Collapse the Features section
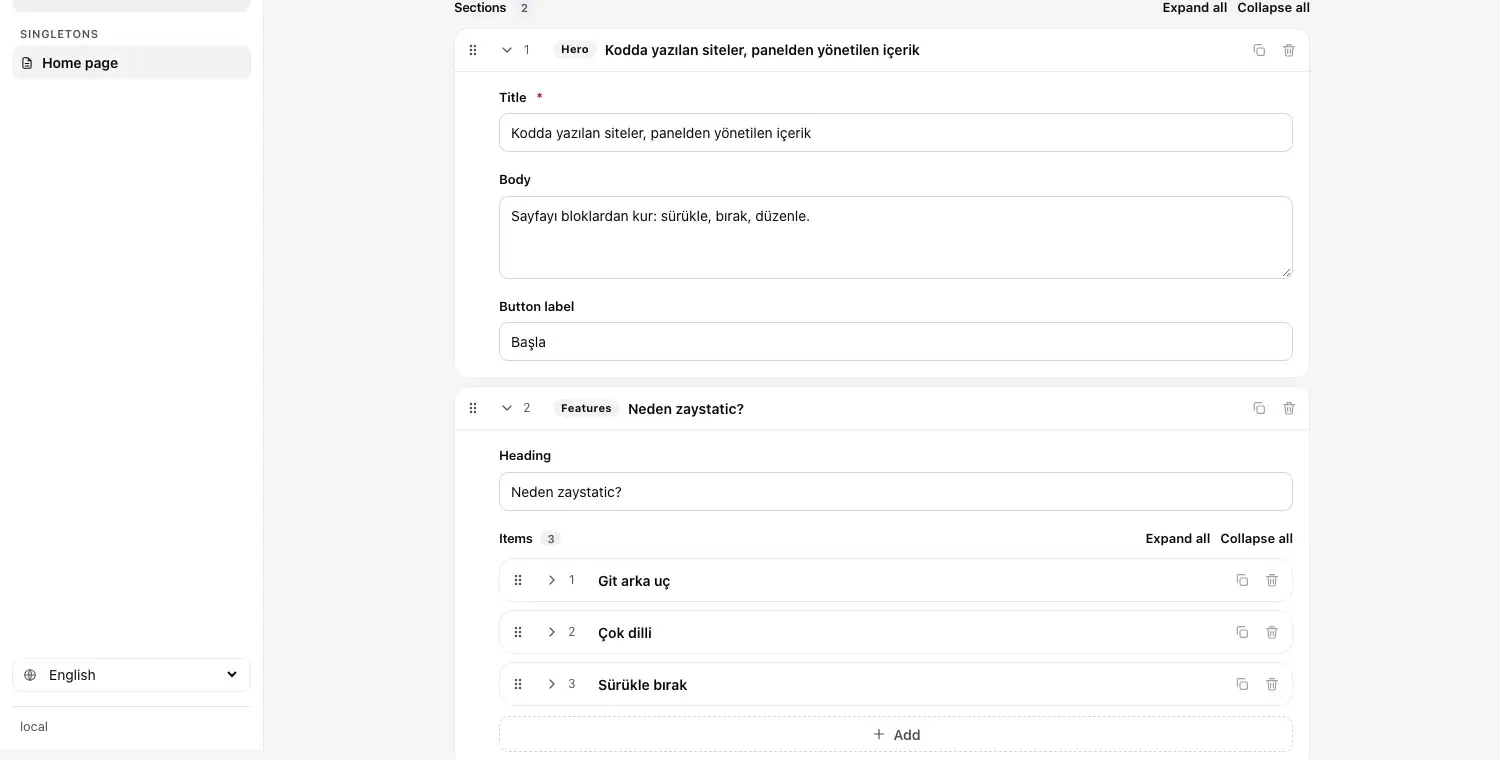 pyautogui.click(x=507, y=408)
